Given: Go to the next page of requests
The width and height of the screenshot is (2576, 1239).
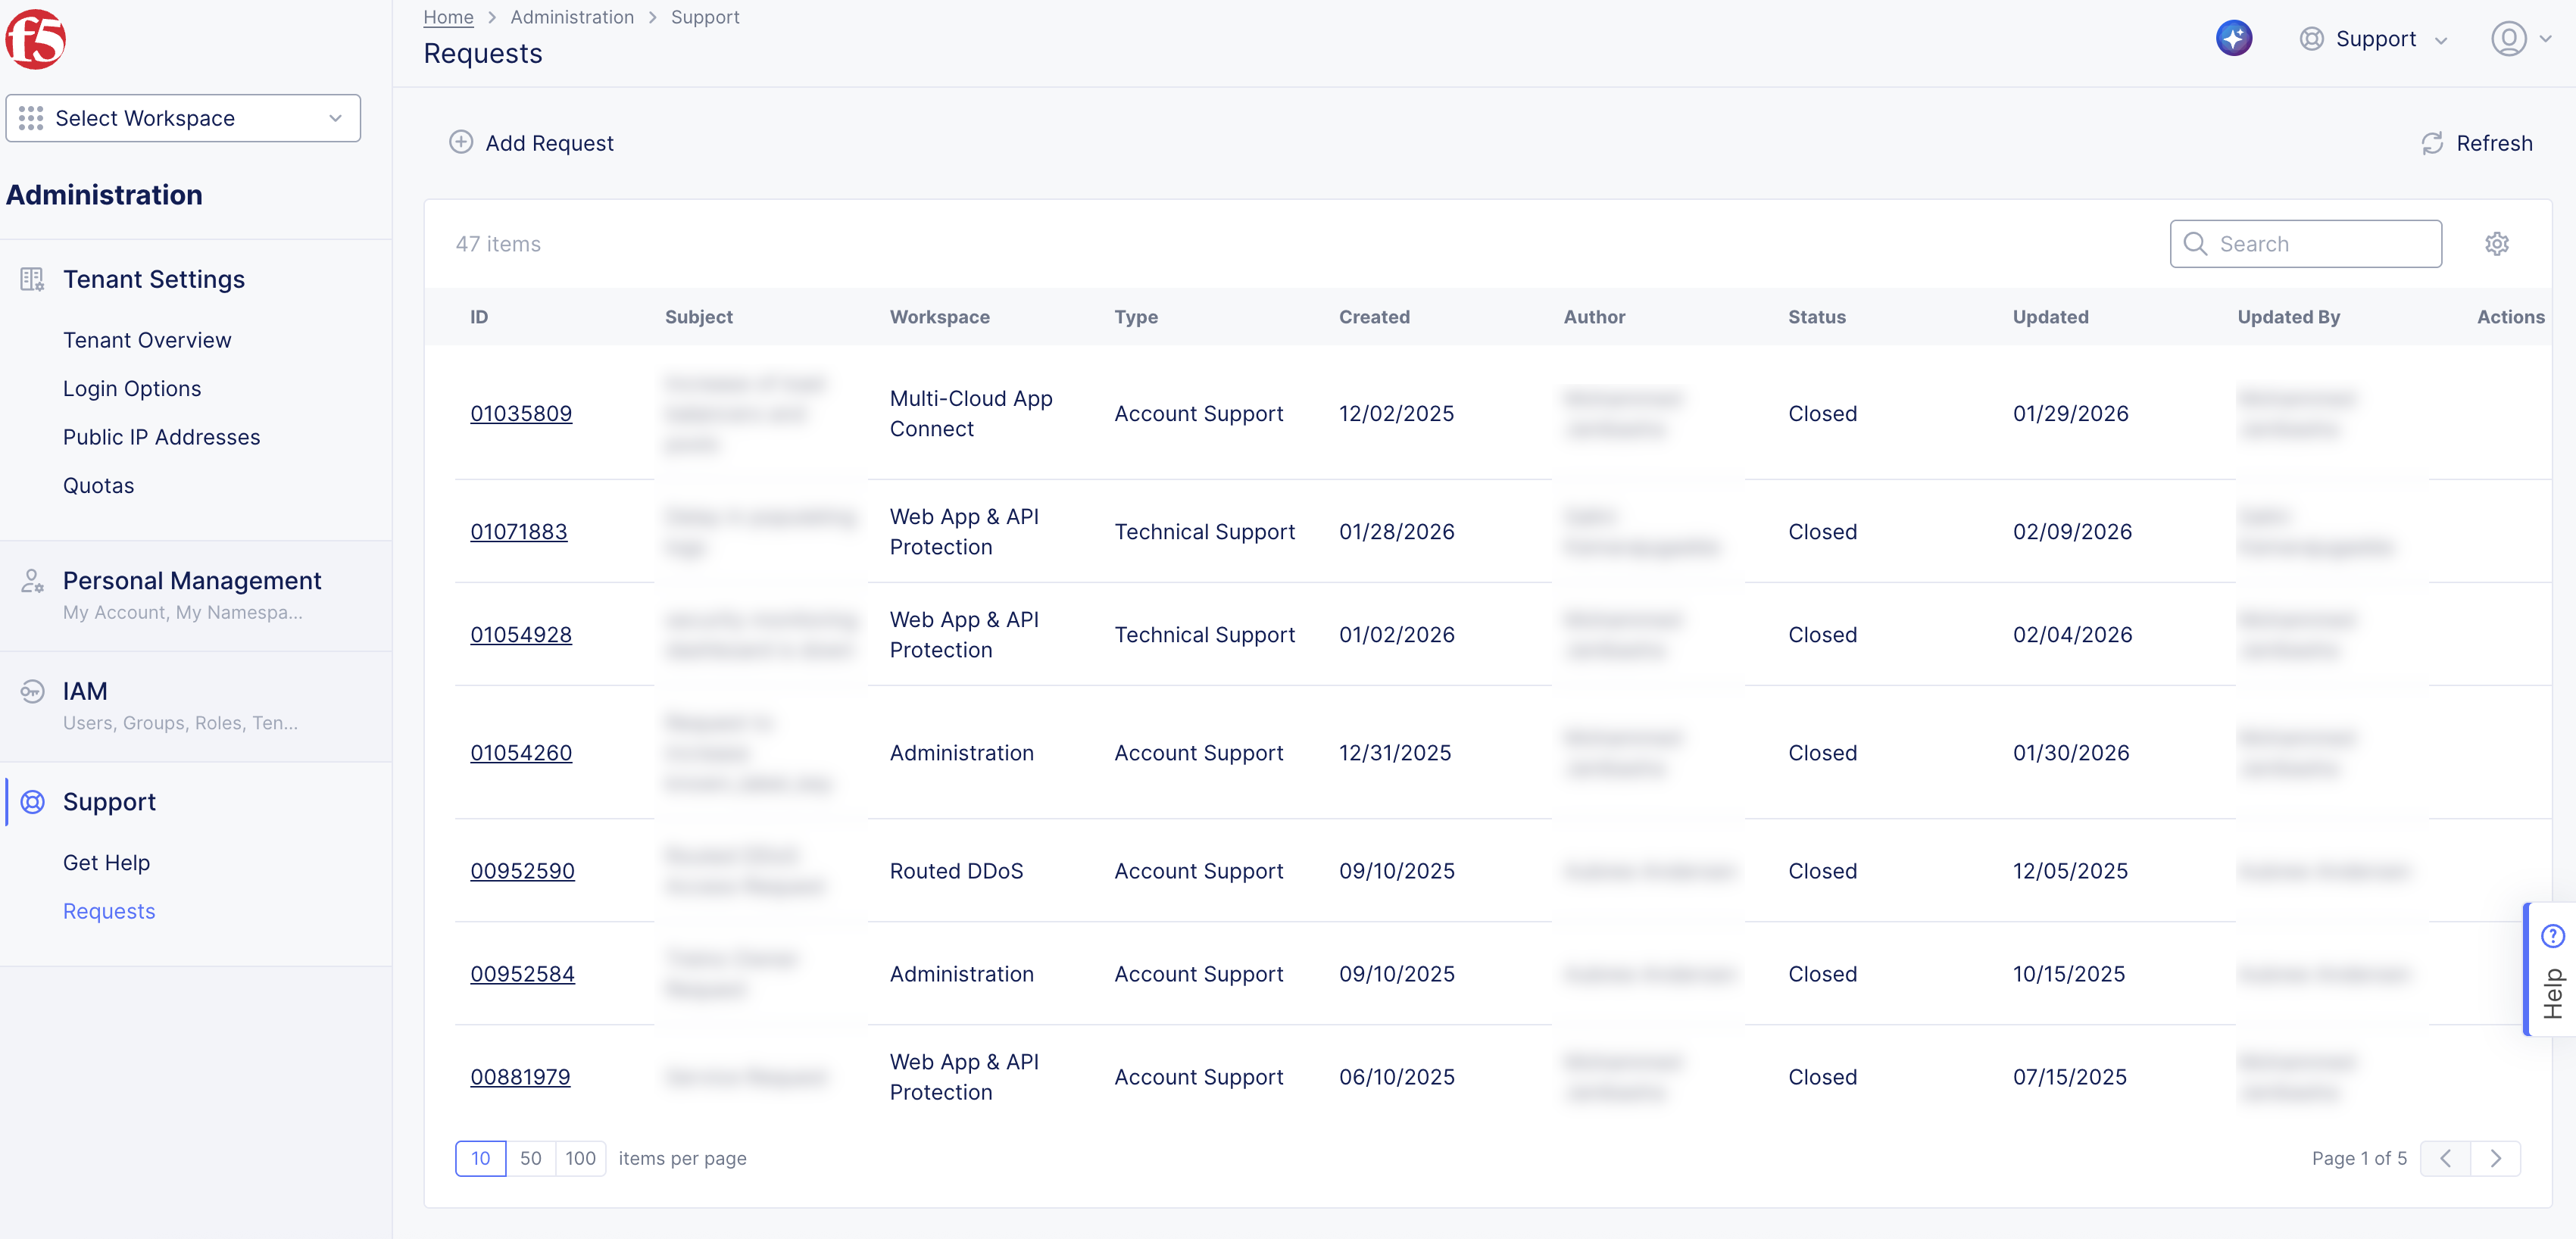Looking at the screenshot, I should click(x=2495, y=1158).
